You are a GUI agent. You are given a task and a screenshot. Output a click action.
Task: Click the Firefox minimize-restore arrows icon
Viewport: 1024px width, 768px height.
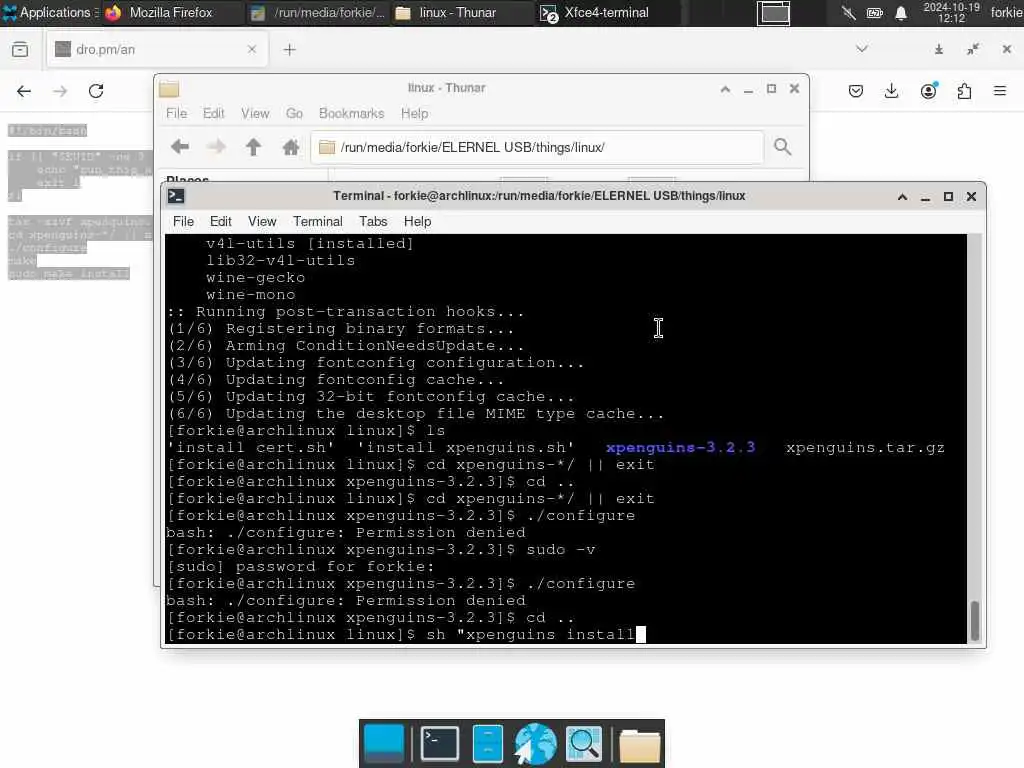(973, 49)
